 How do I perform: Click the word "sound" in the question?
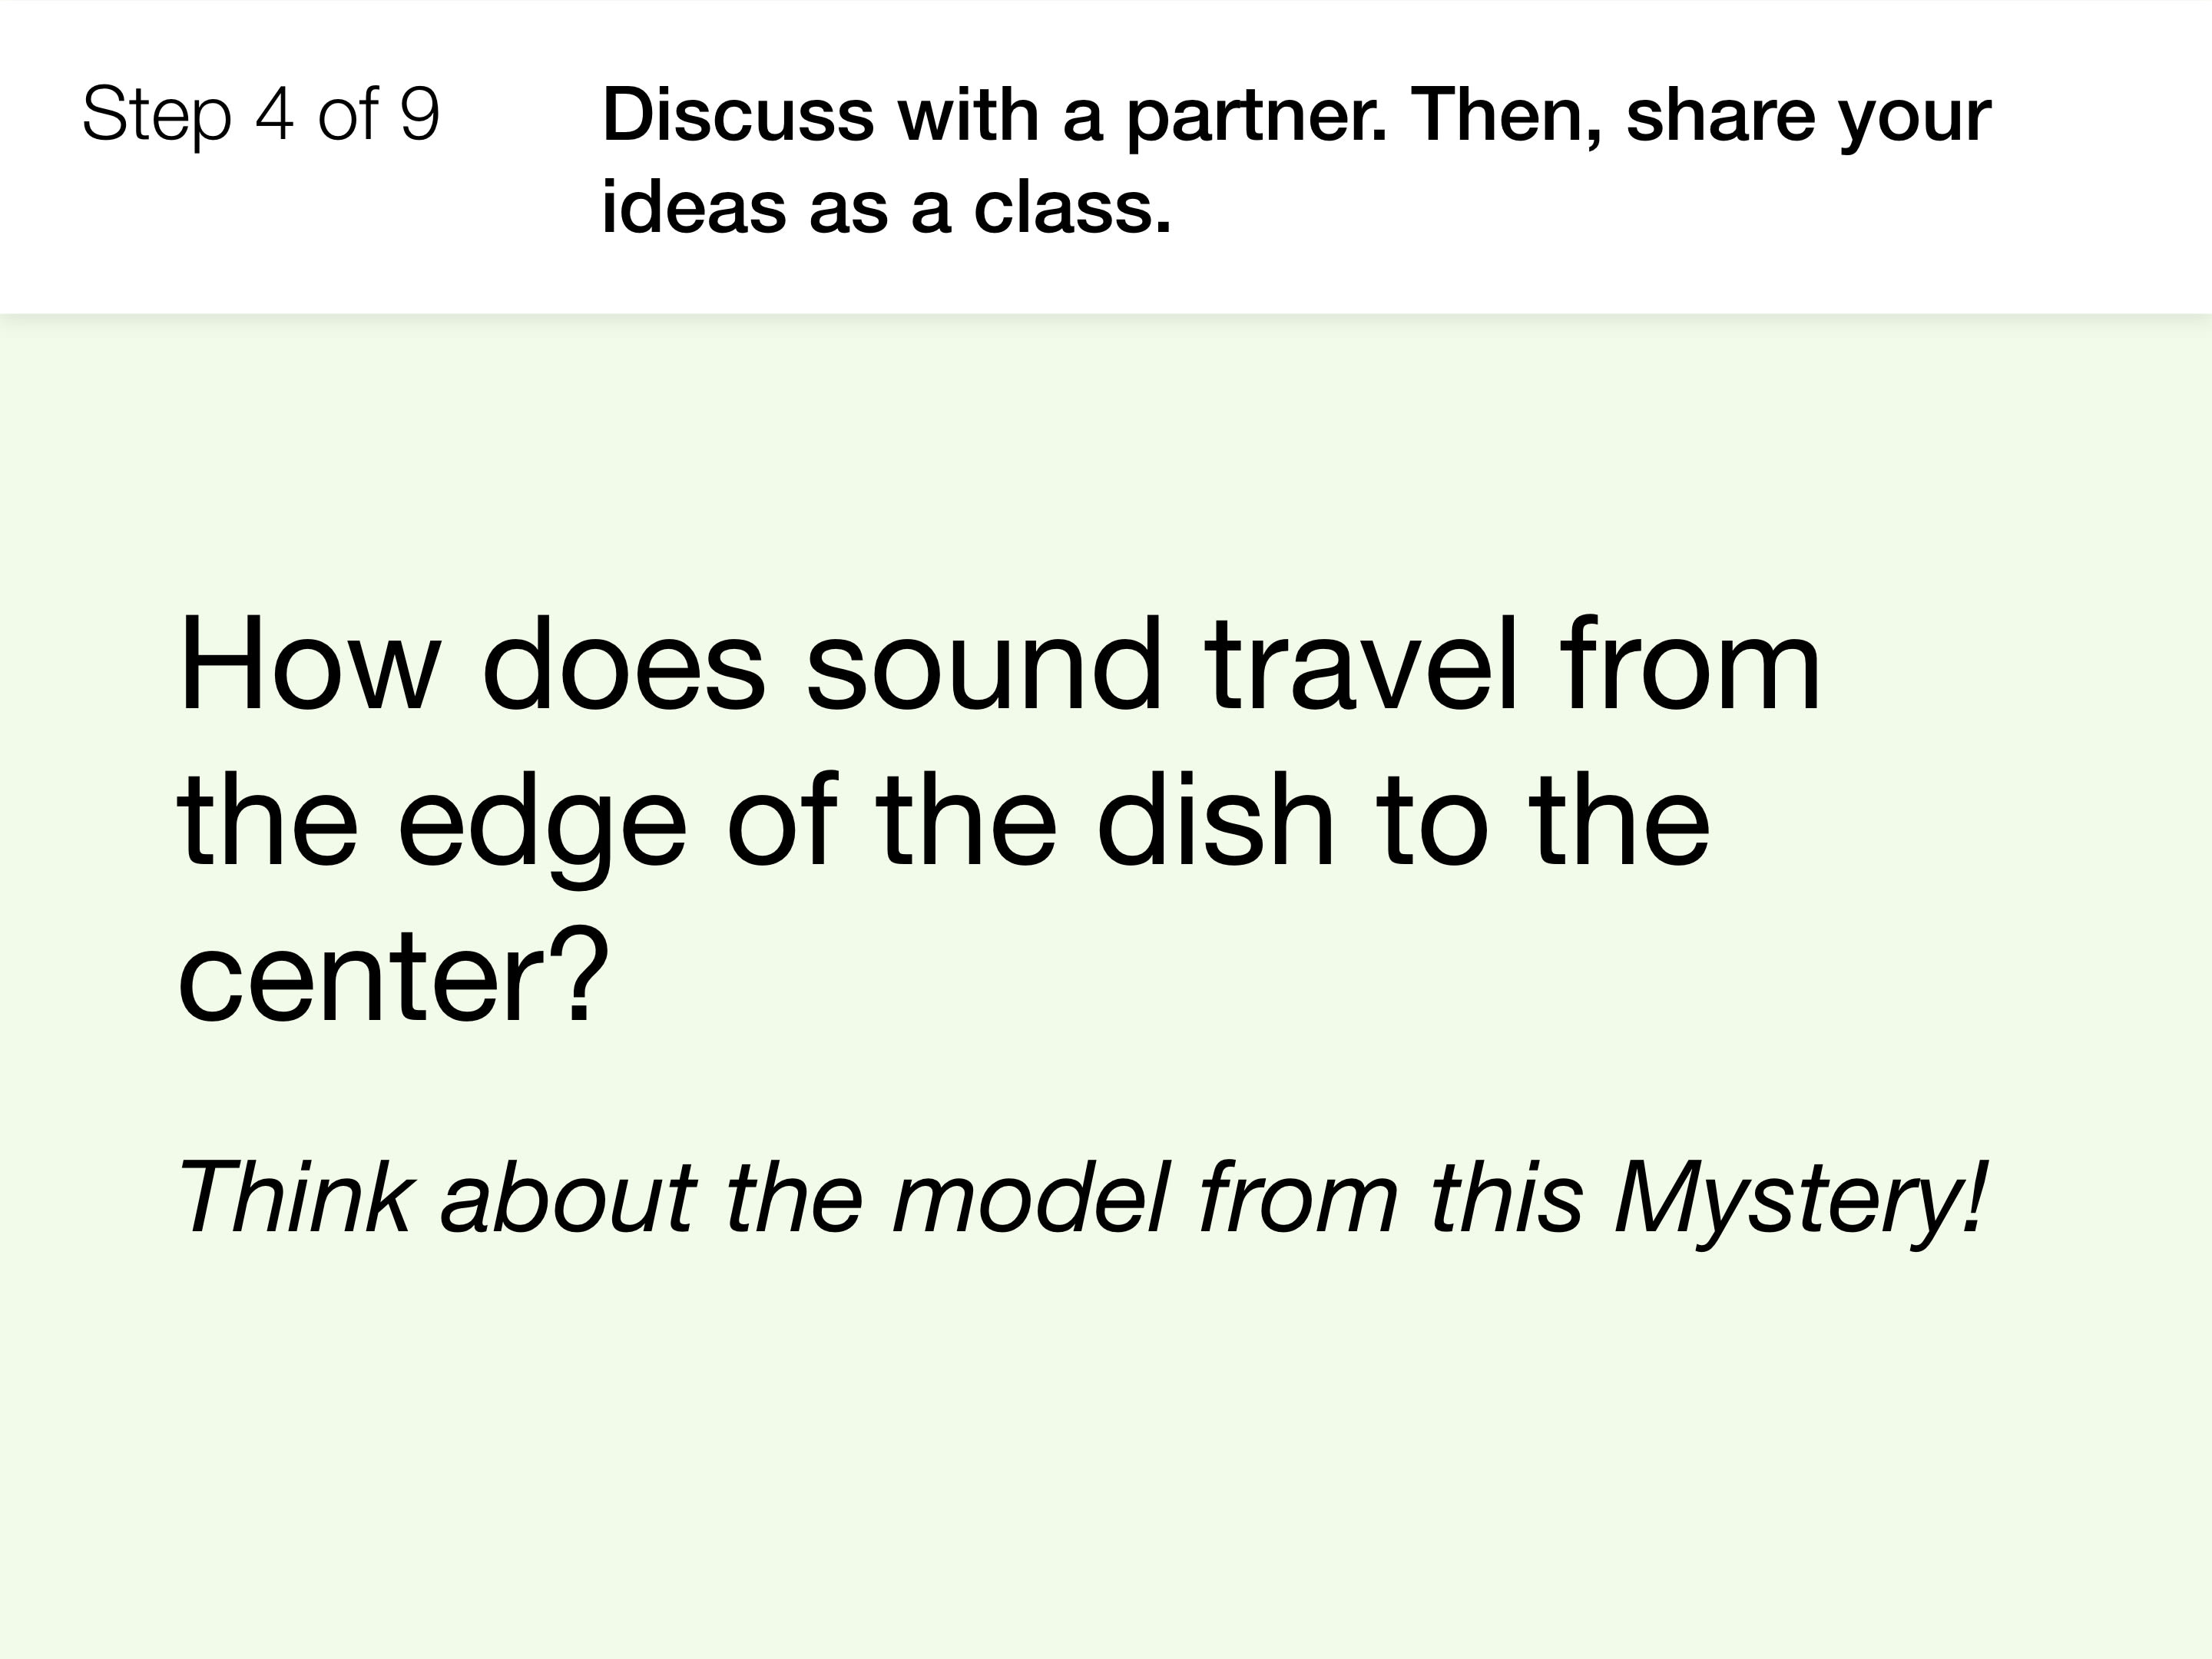(984, 665)
